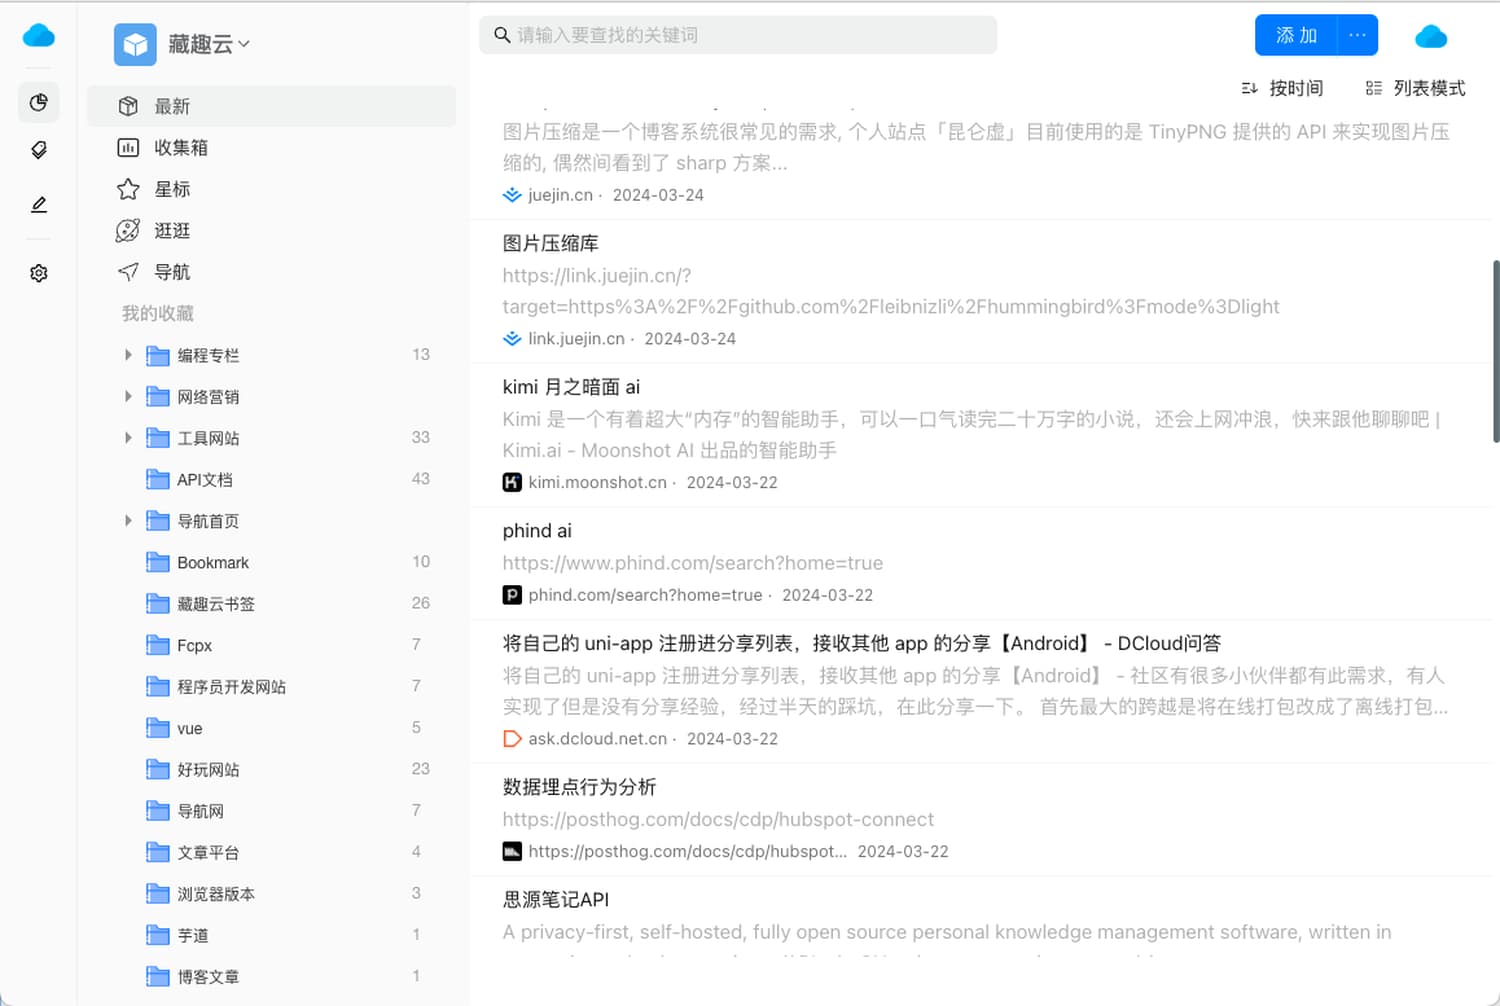
Task: Select 收集箱 in the sidebar
Action: pos(180,147)
